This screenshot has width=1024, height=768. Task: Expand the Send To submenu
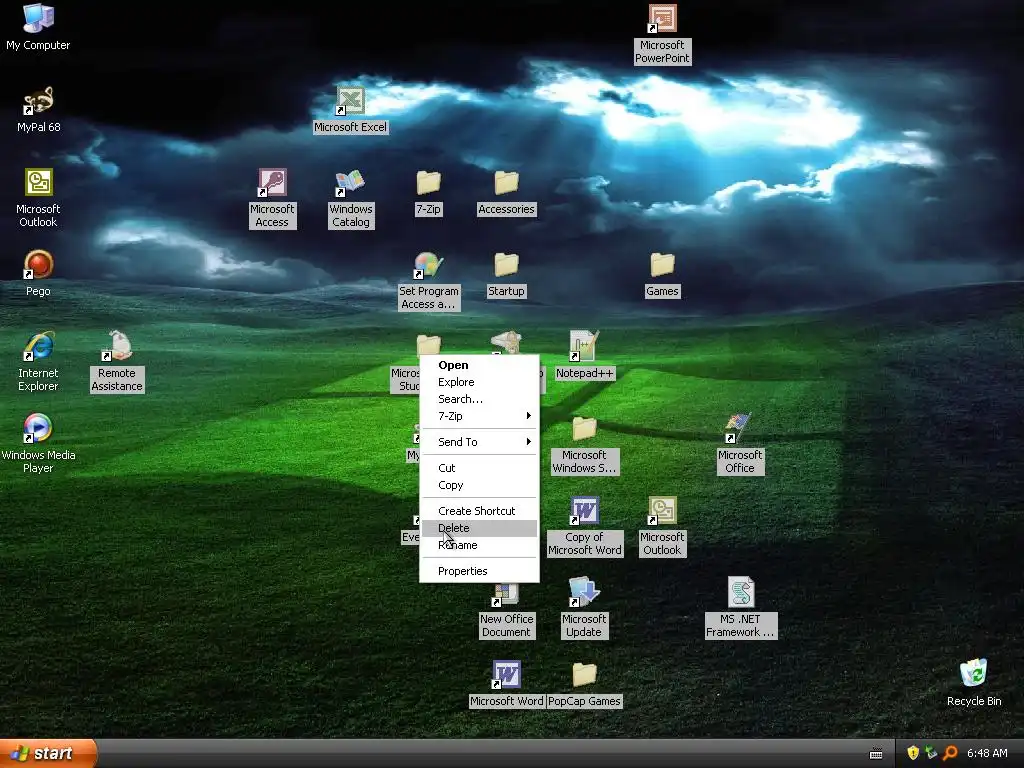point(479,442)
